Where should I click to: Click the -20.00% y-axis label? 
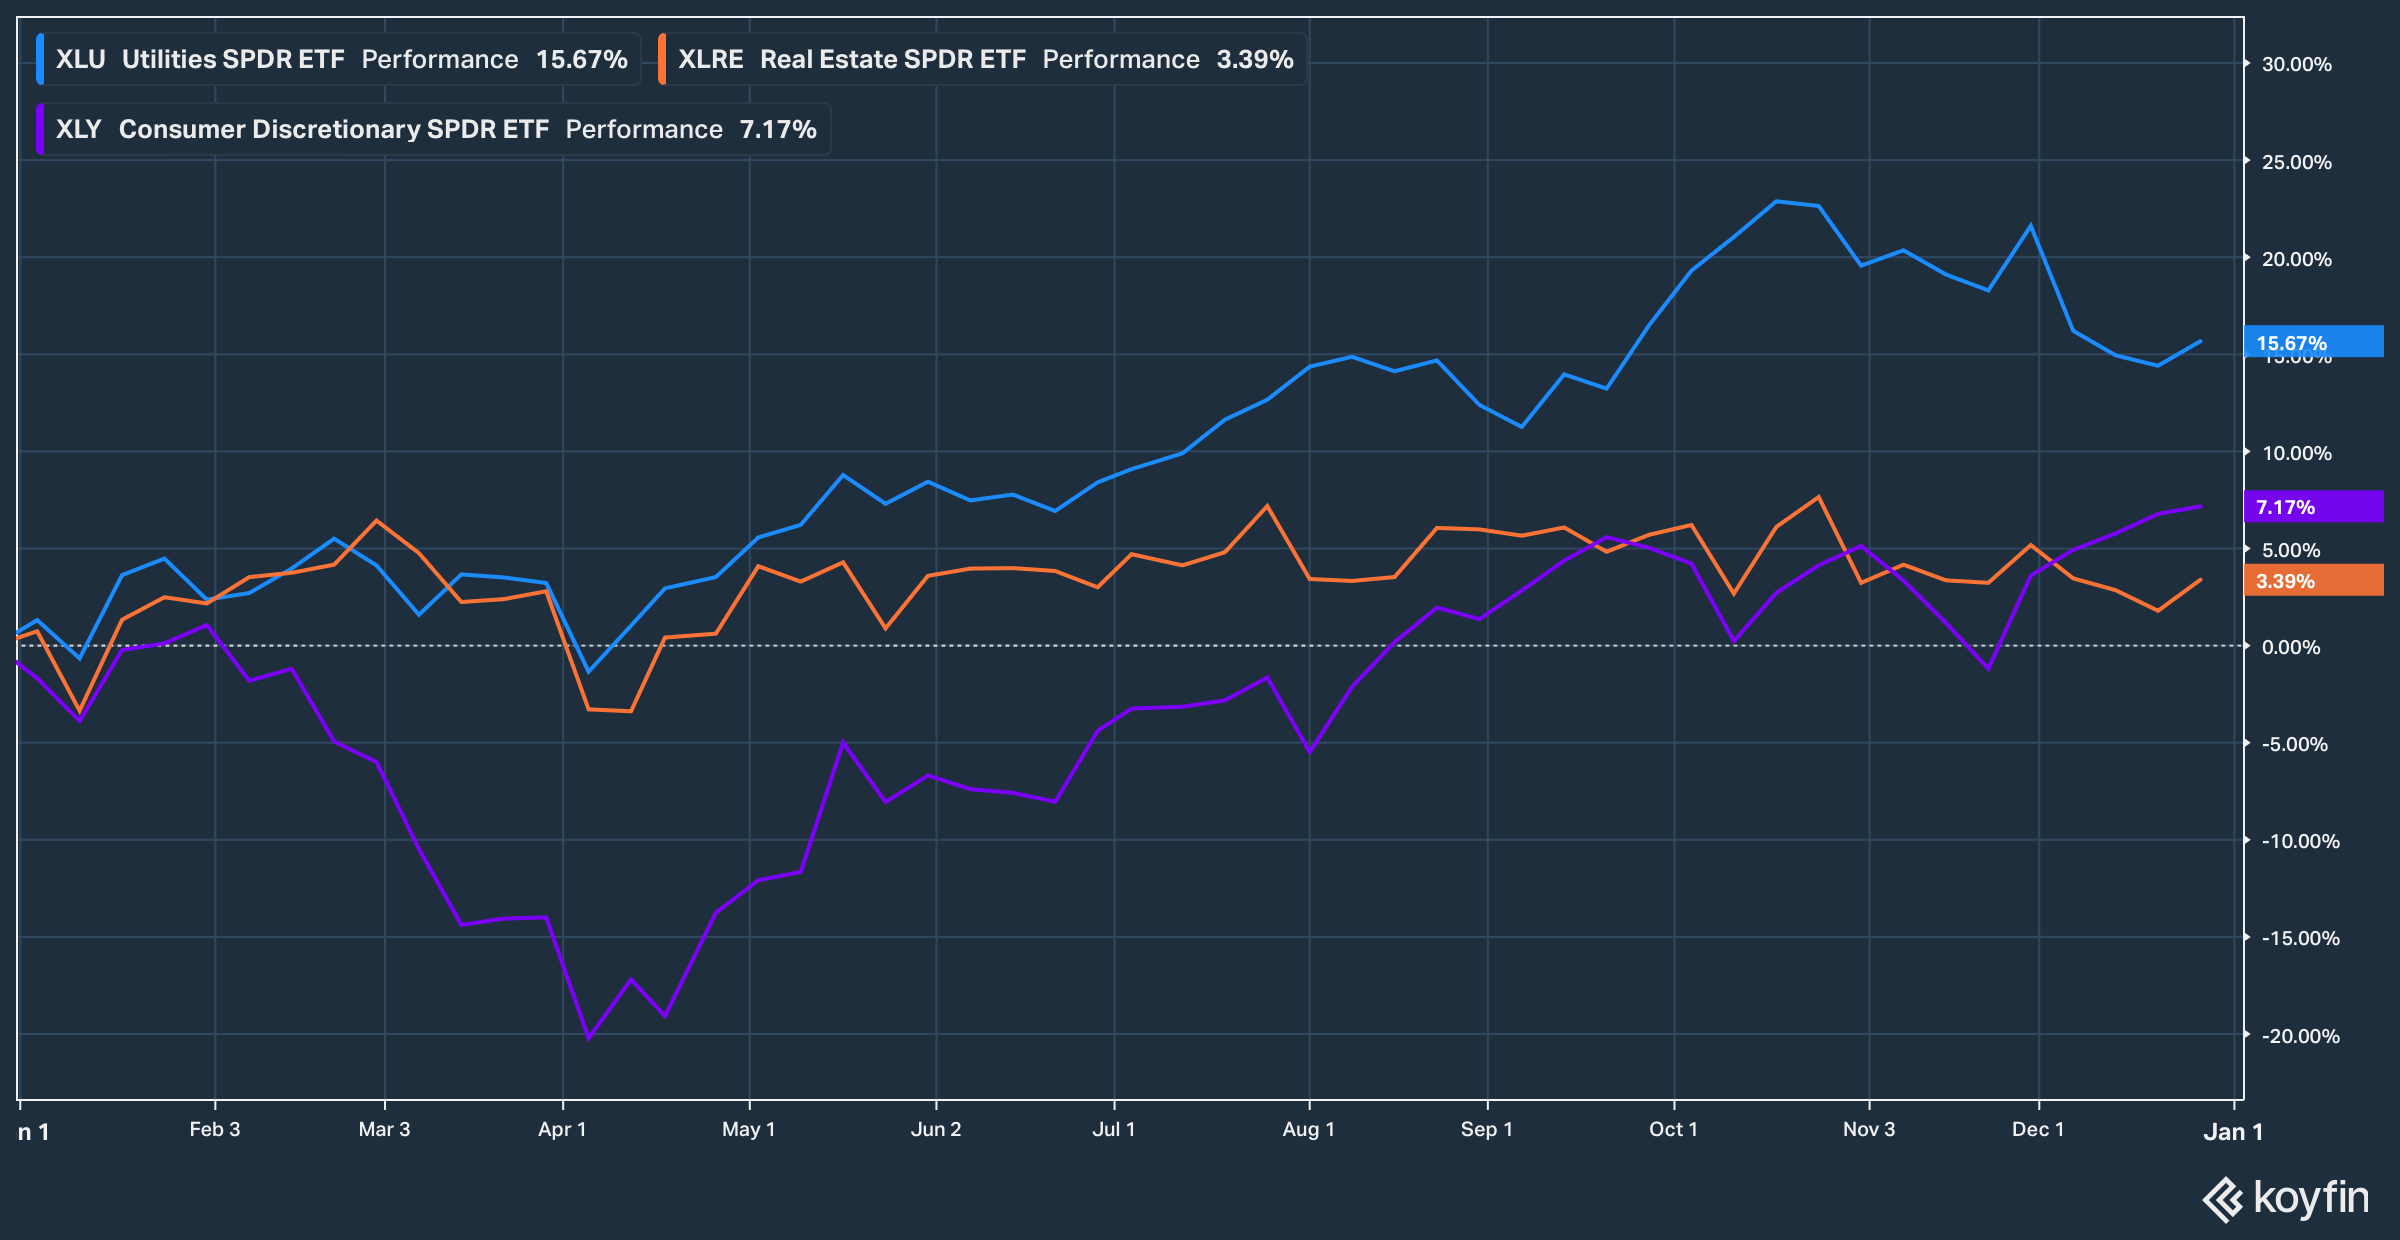pyautogui.click(x=2300, y=1036)
